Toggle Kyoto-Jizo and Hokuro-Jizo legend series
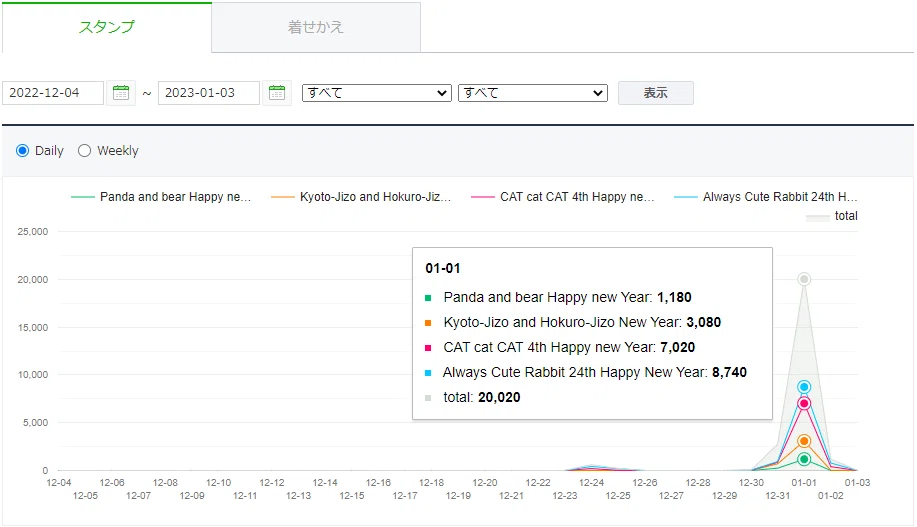 pos(361,197)
